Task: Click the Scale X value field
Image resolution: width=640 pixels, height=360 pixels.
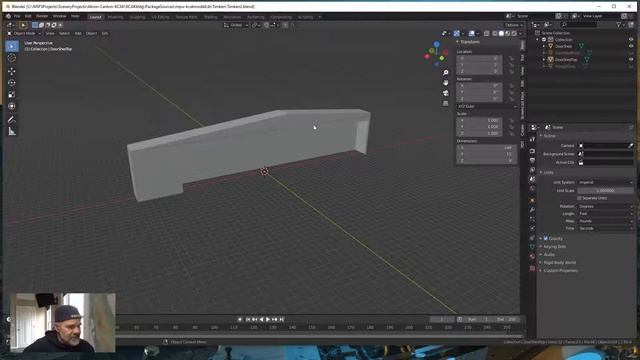Action: pyautogui.click(x=479, y=120)
